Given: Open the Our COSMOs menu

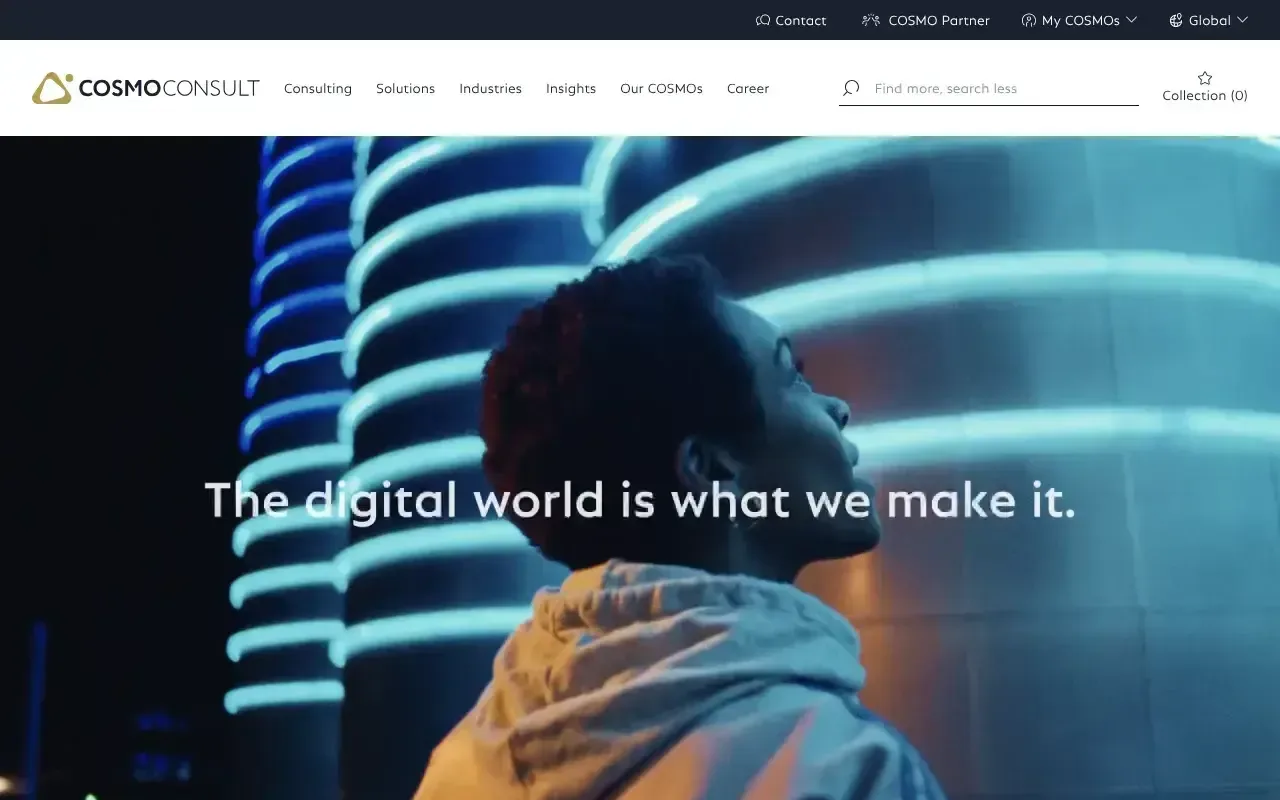Looking at the screenshot, I should coord(661,89).
